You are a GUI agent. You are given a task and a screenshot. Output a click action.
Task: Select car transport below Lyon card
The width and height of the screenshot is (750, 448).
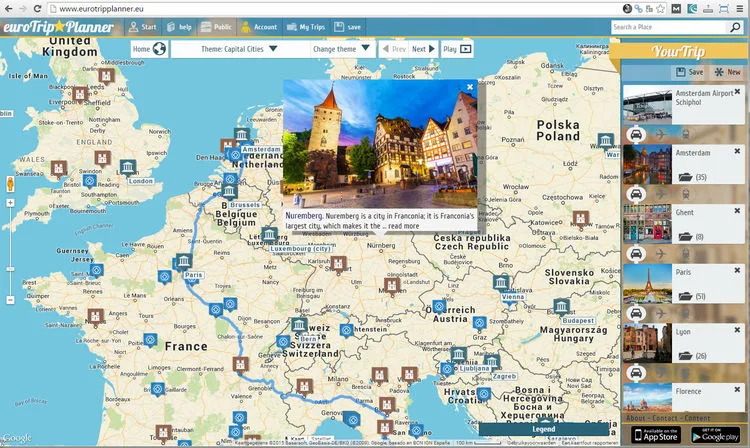point(636,373)
